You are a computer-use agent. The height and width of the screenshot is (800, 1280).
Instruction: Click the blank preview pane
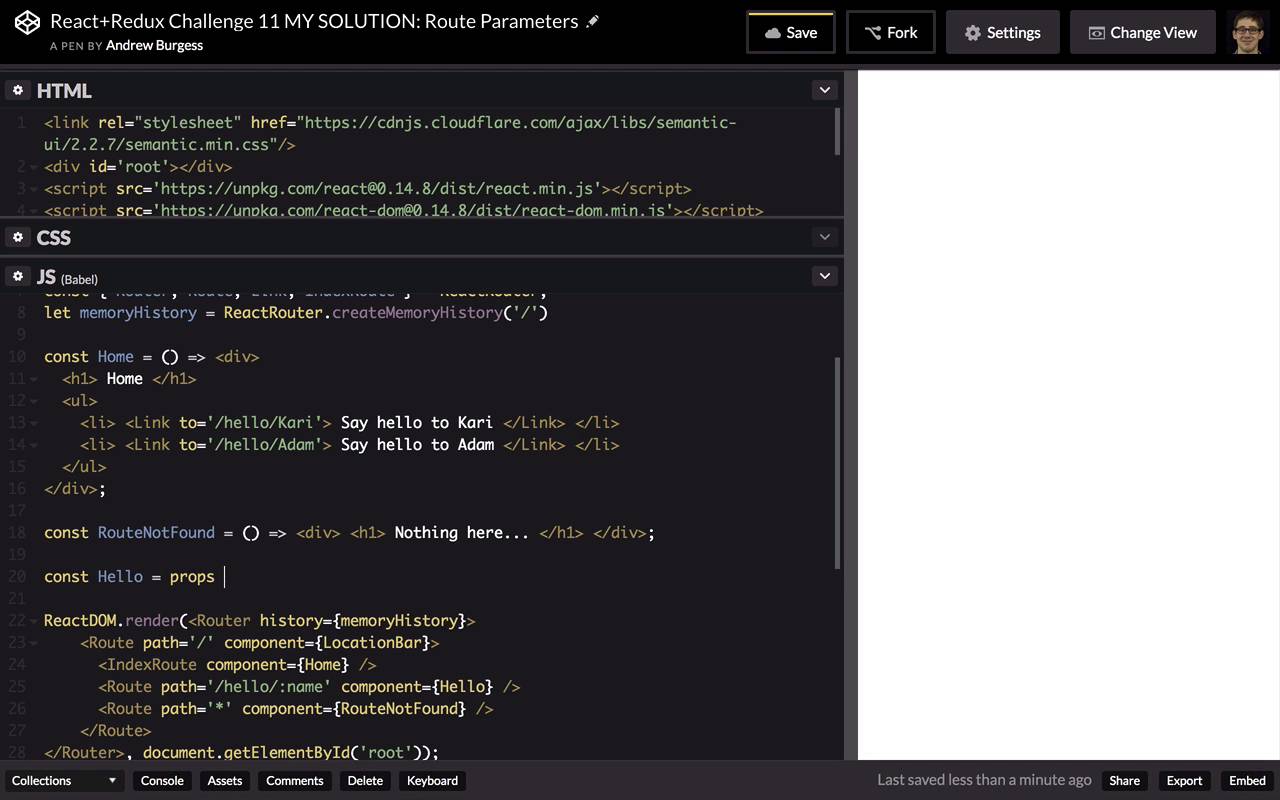pos(1069,415)
